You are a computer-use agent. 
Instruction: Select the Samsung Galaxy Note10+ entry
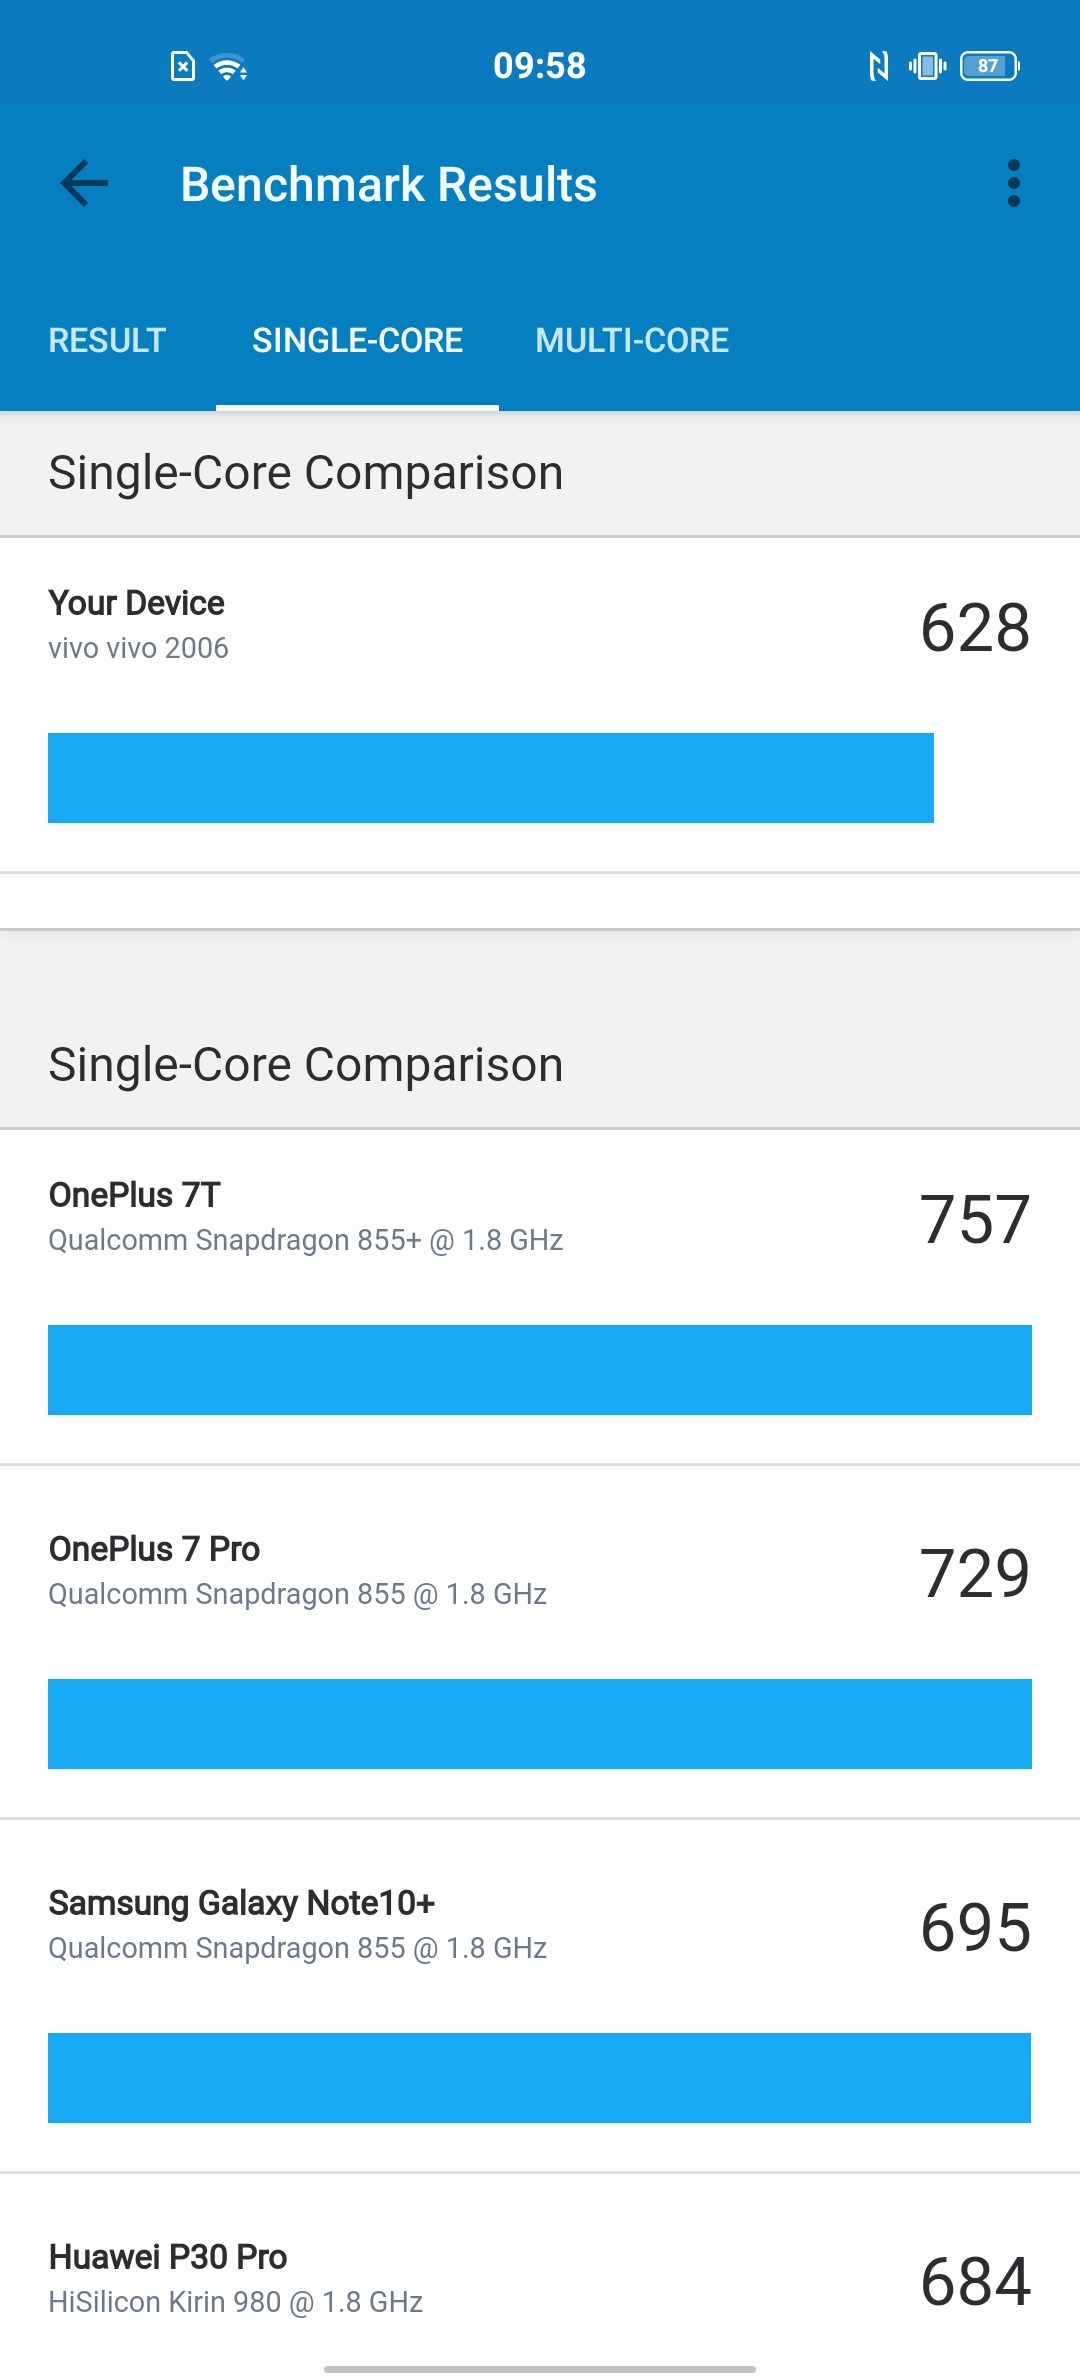540,1996
